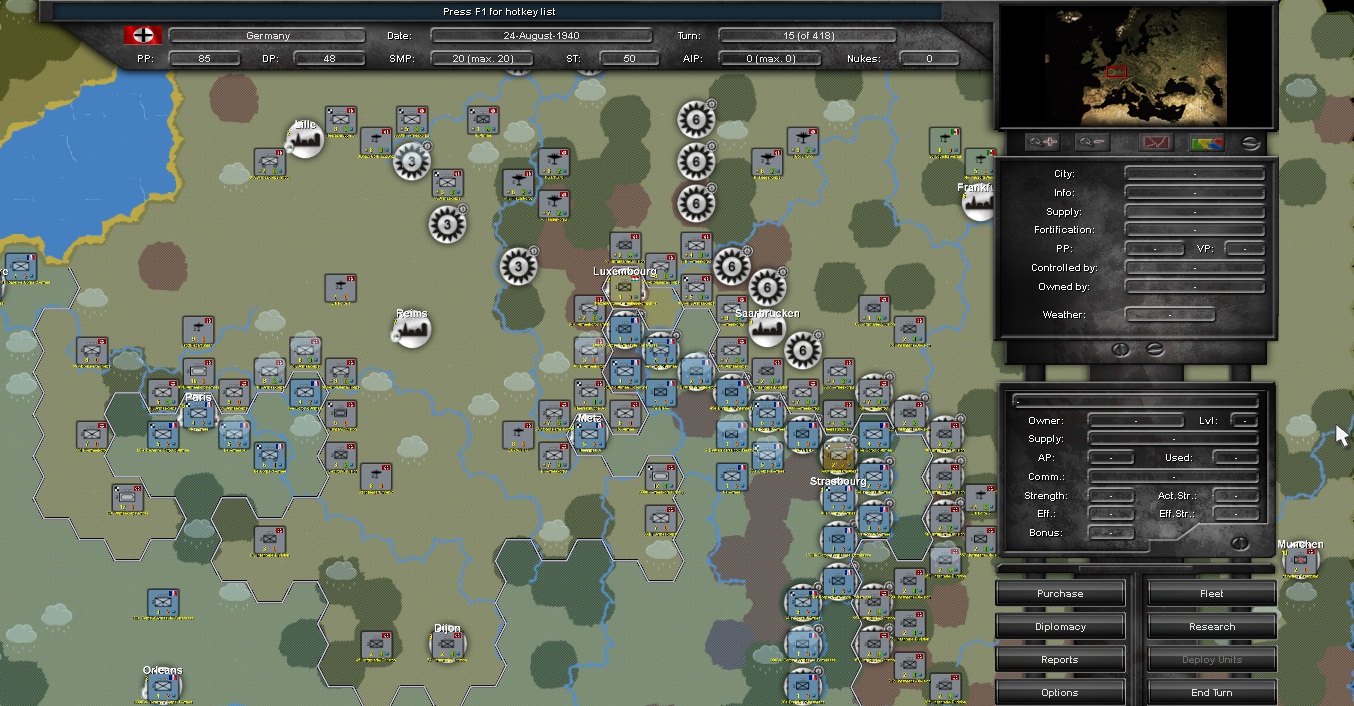Screen dimensions: 1354x706
Task: Click the Europe minimap thumbnail
Action: (x=1137, y=67)
